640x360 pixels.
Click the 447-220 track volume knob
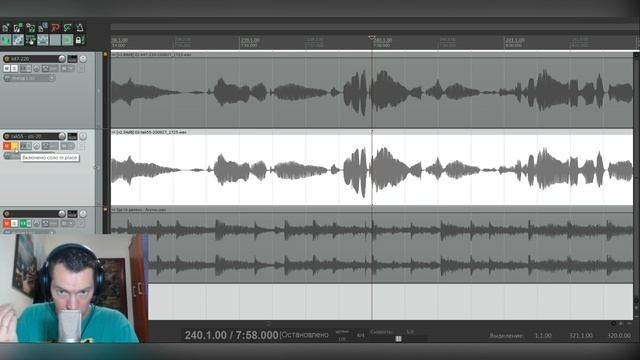(x=62, y=59)
